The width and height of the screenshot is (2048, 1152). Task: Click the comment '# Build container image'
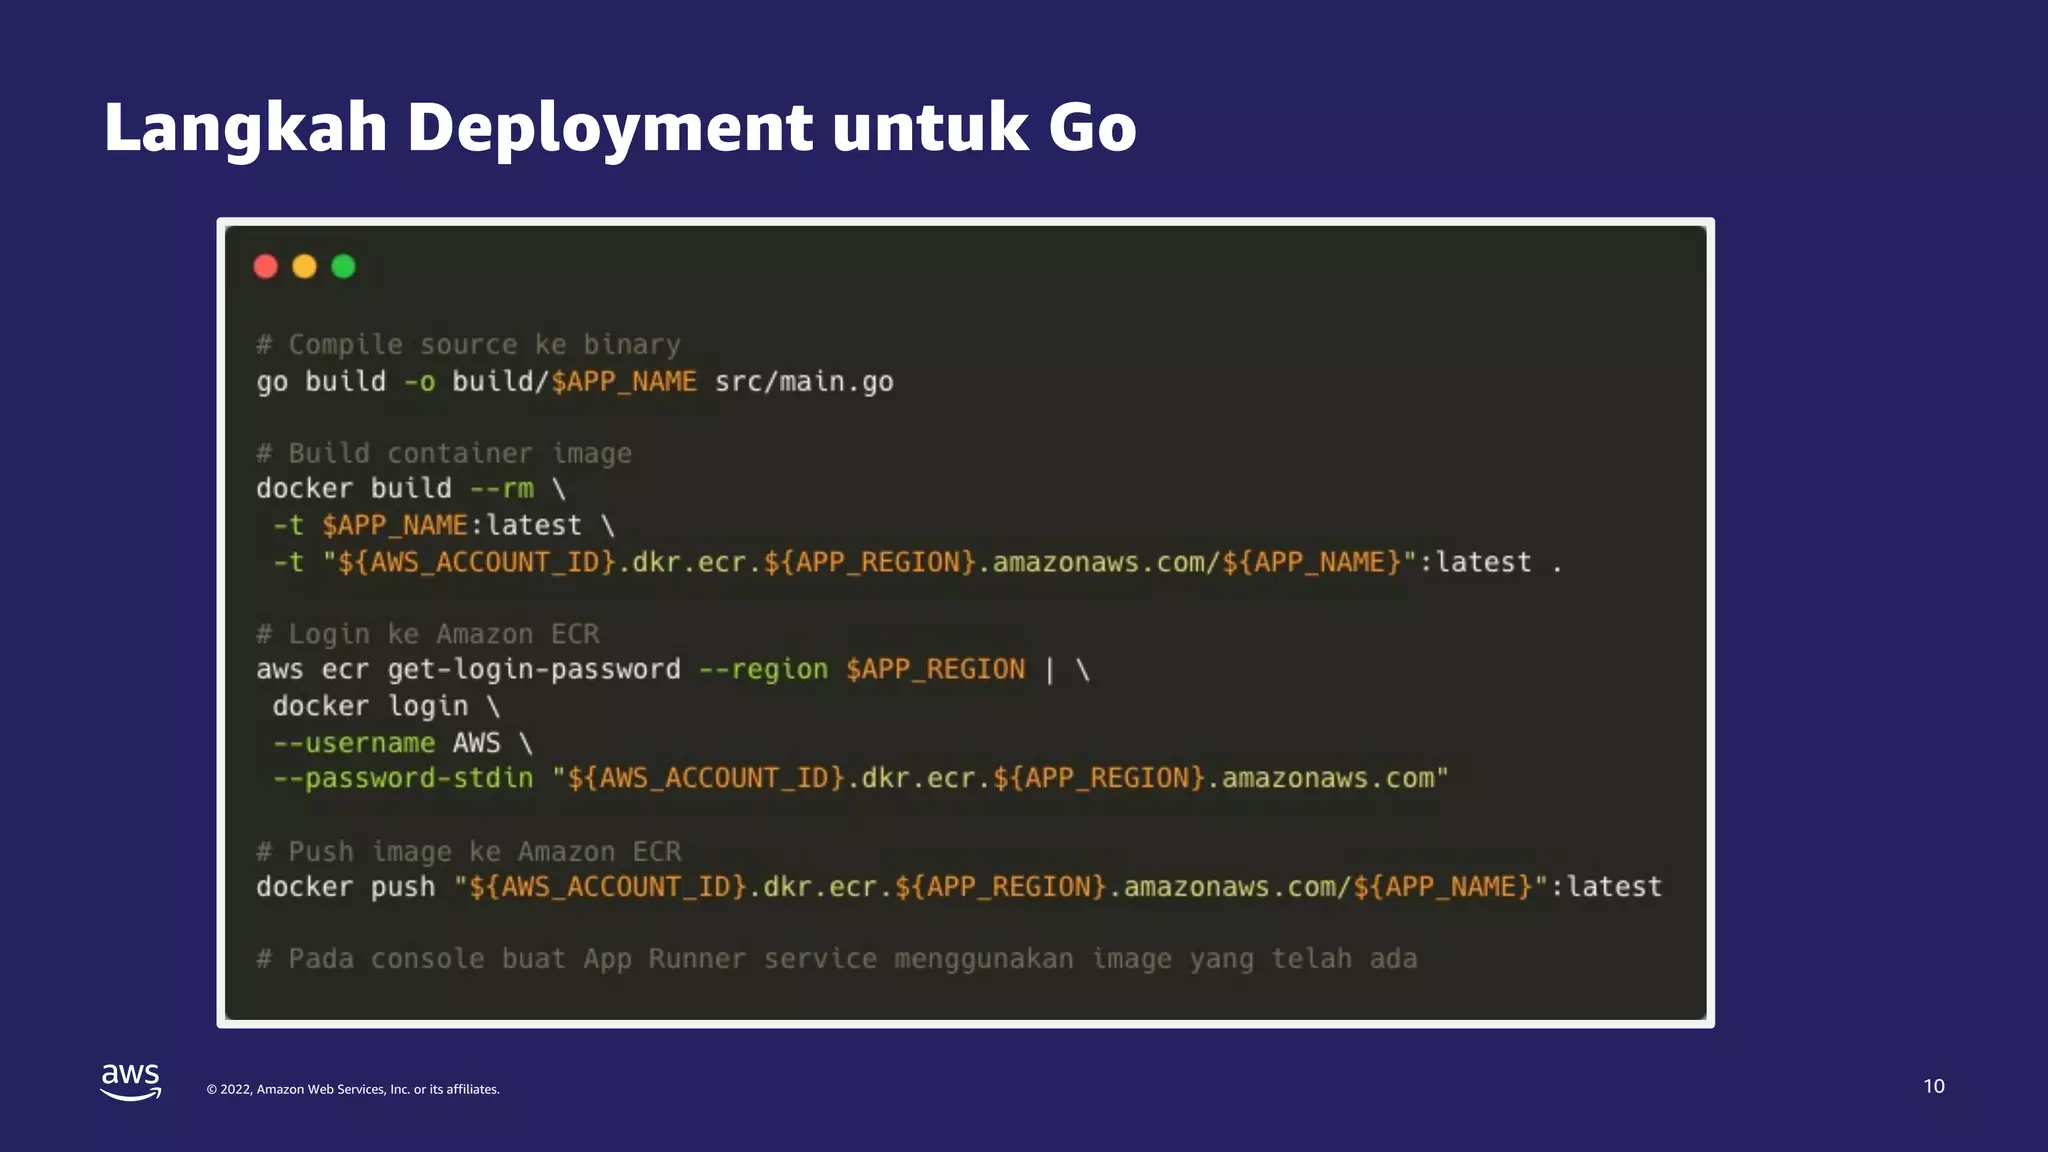(444, 454)
